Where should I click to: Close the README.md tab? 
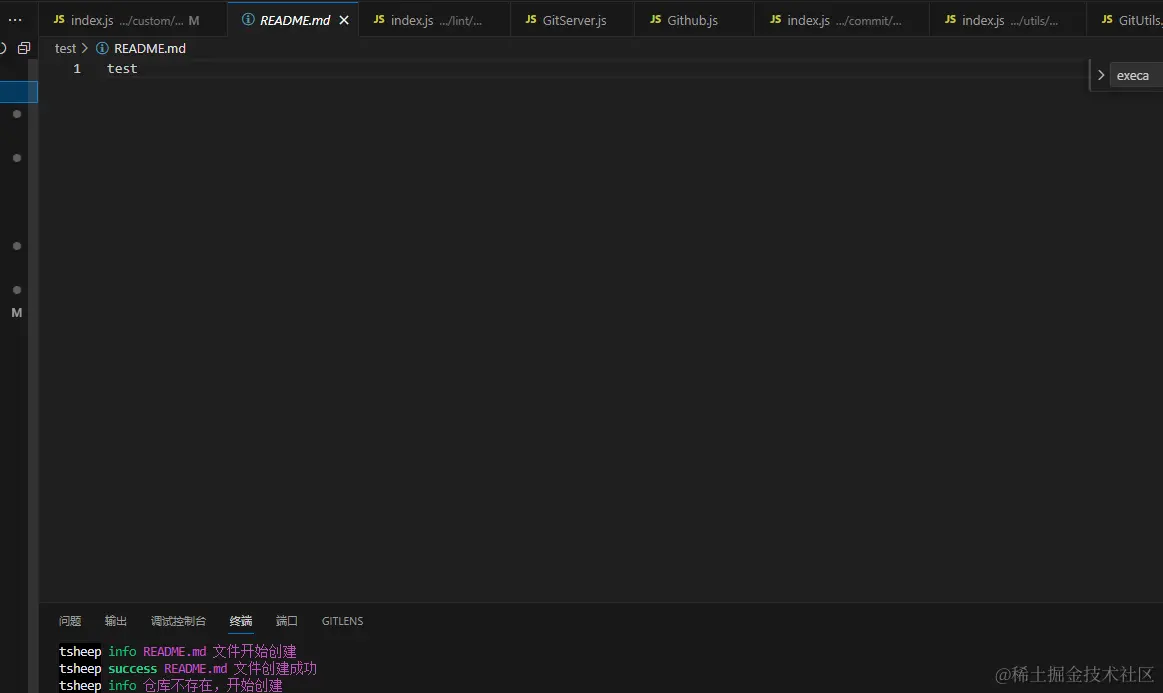pyautogui.click(x=344, y=20)
